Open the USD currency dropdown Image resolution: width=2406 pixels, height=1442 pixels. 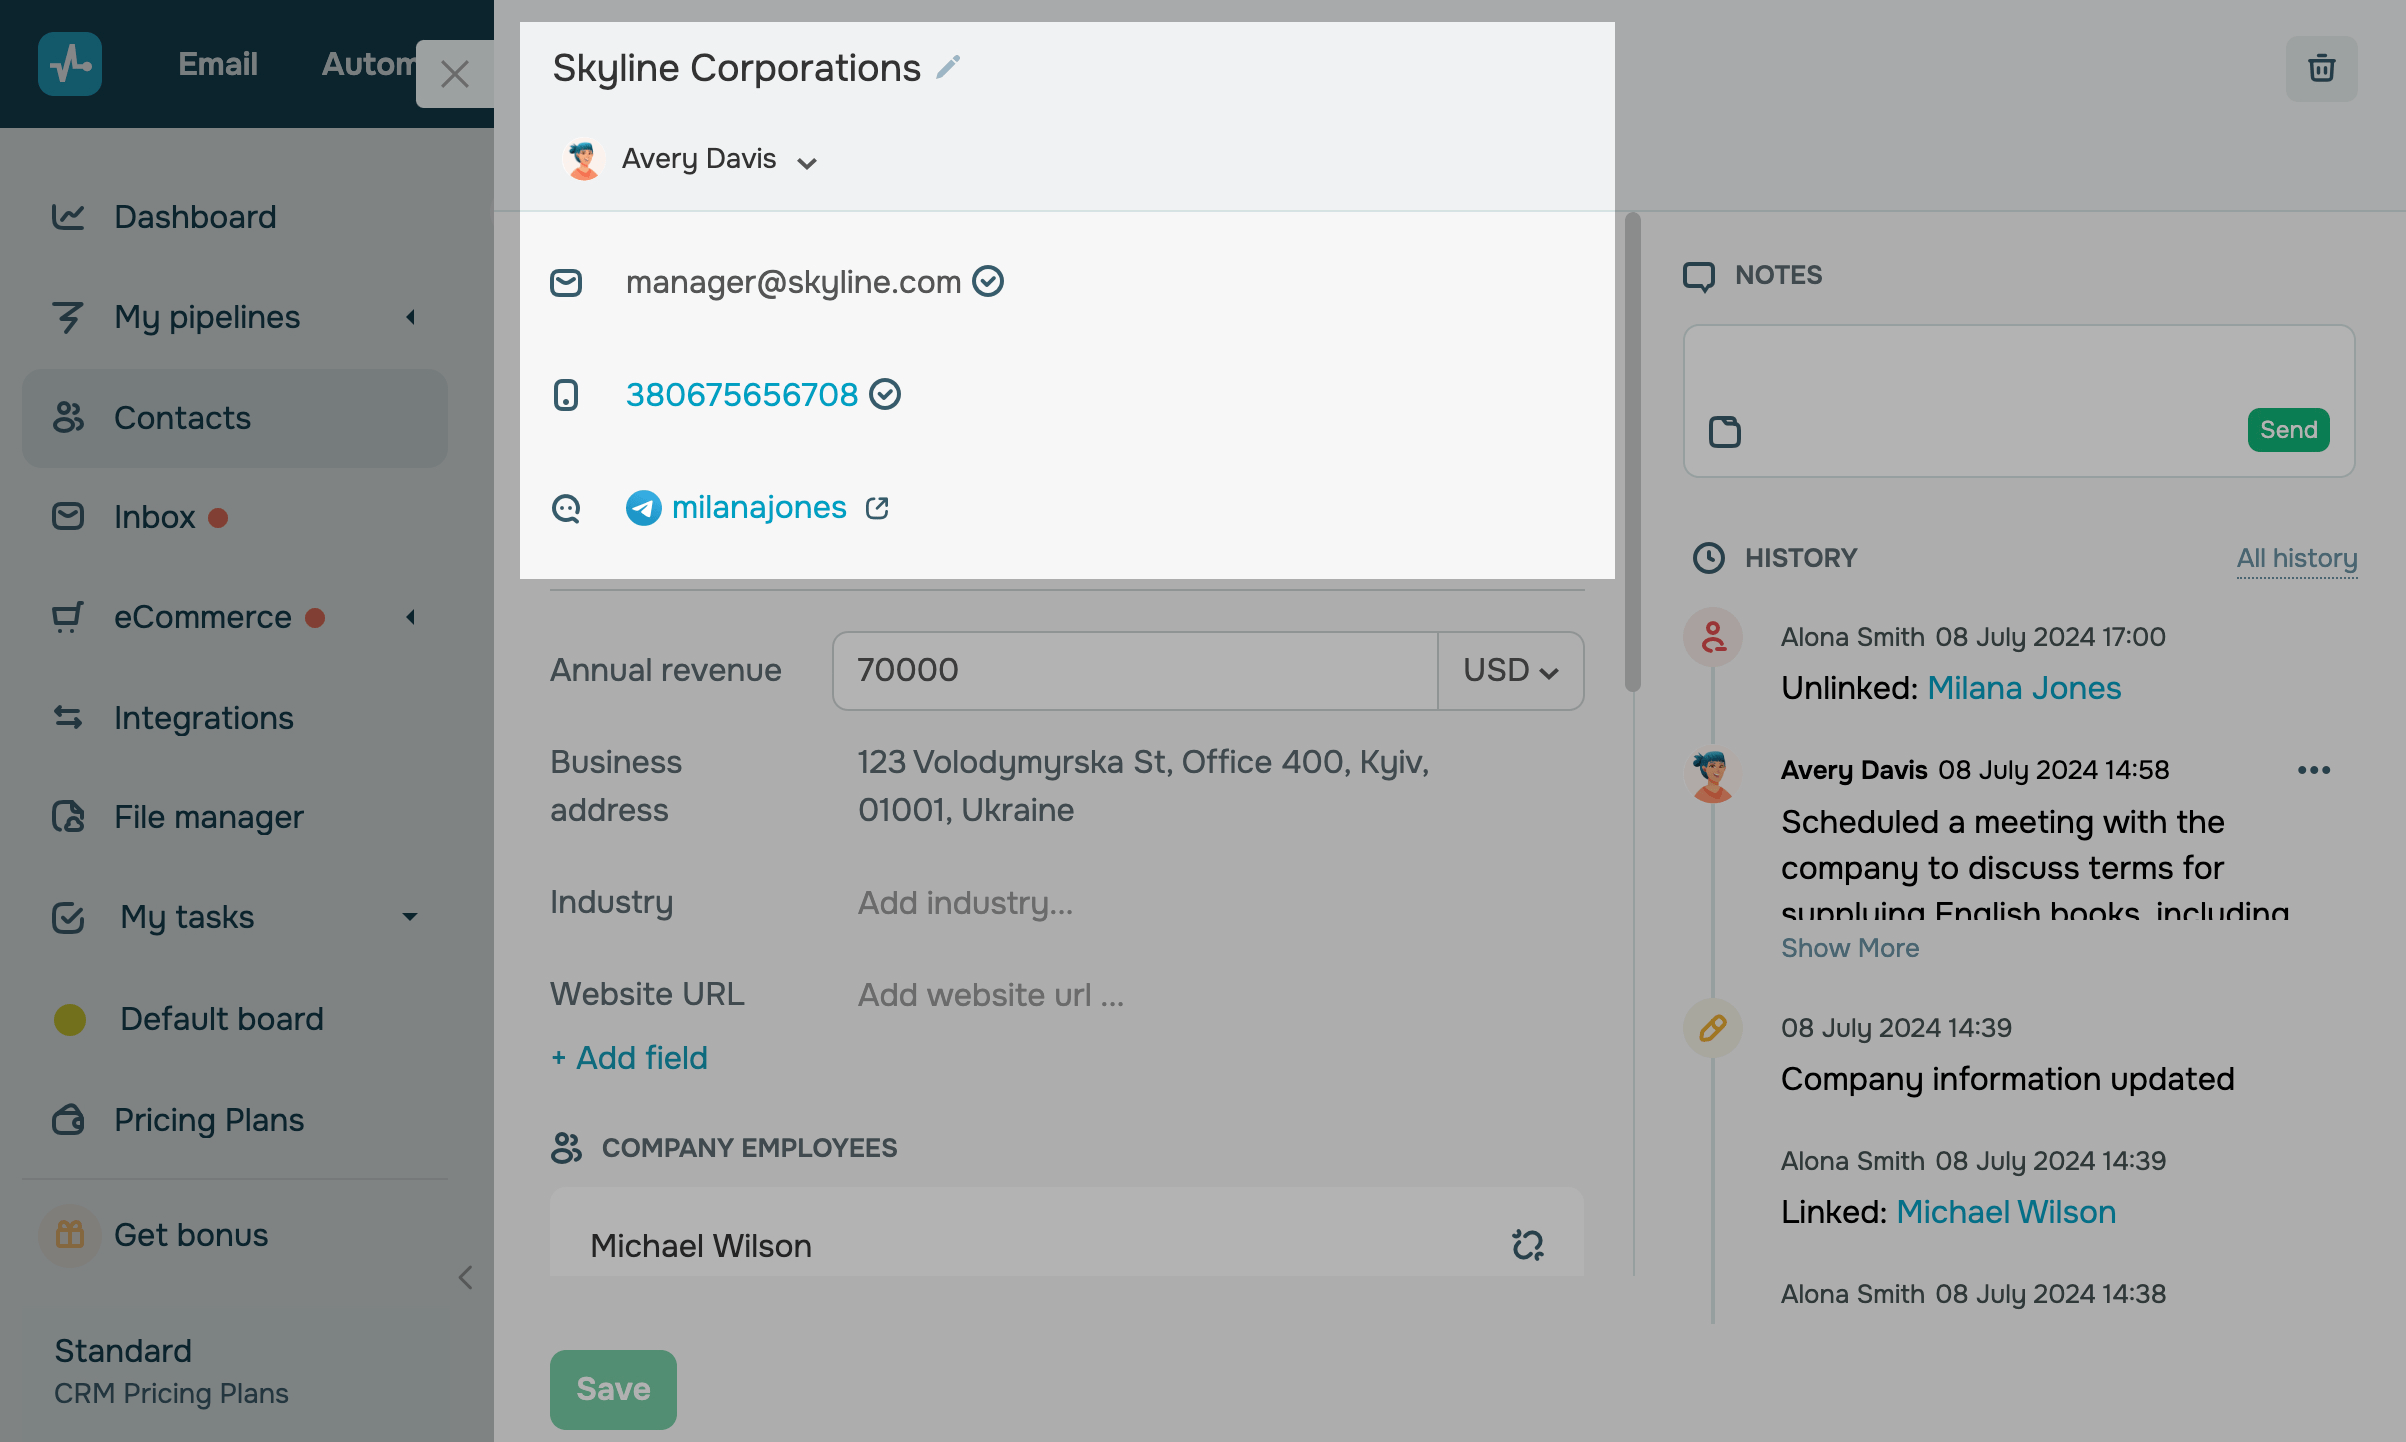tap(1510, 671)
